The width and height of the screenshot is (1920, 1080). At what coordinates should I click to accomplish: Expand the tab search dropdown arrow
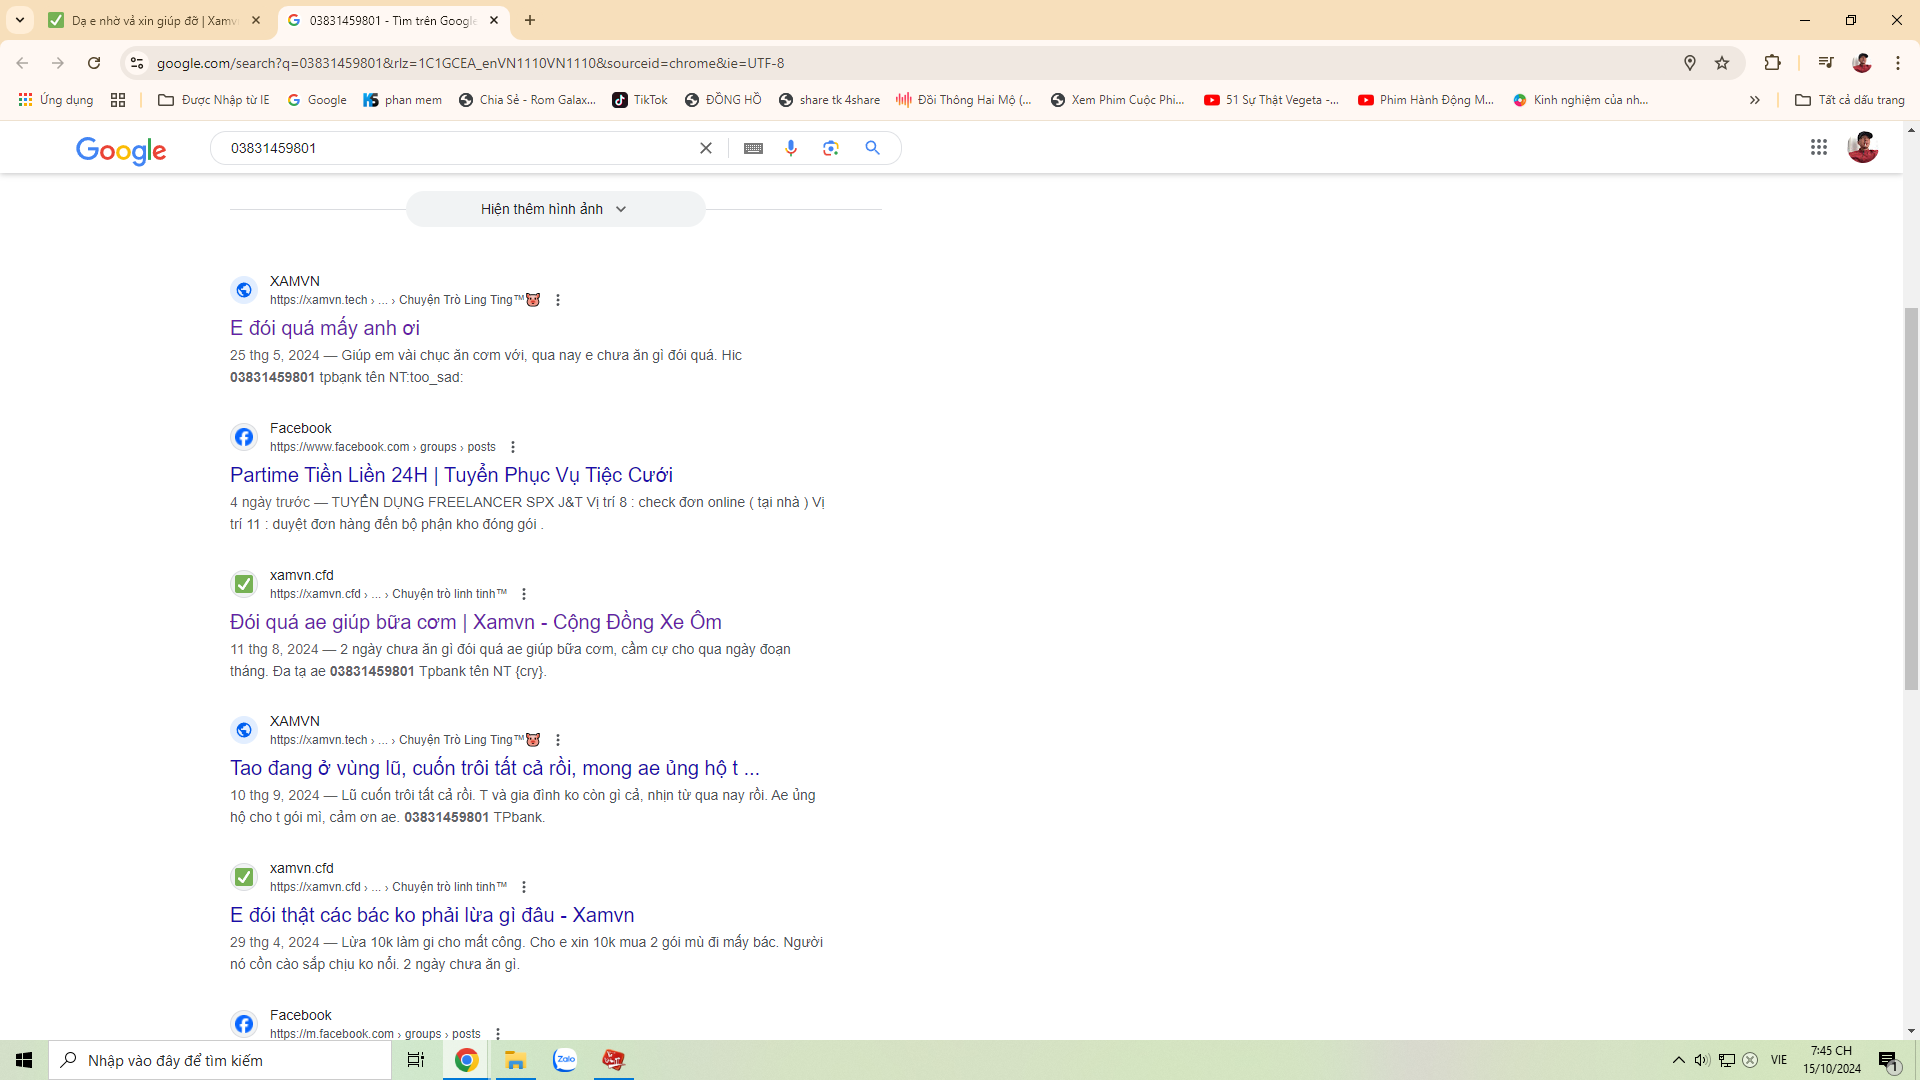coord(20,20)
